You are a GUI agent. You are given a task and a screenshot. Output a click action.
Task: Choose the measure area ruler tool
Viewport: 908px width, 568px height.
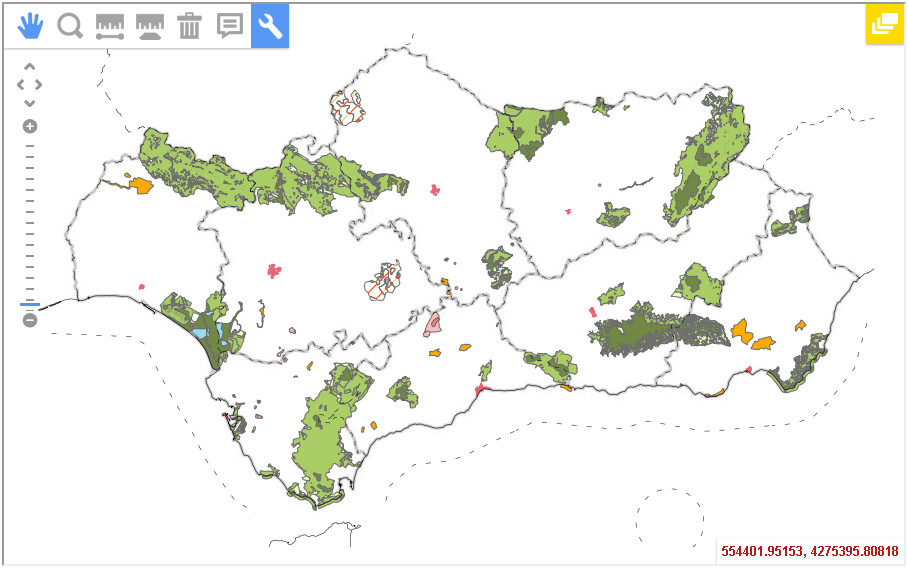tap(149, 27)
